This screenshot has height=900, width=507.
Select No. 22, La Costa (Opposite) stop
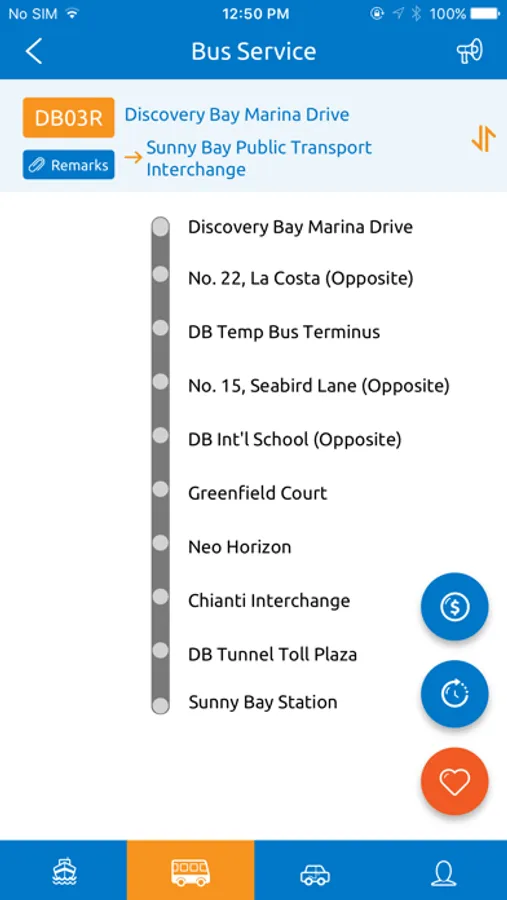pos(301,279)
